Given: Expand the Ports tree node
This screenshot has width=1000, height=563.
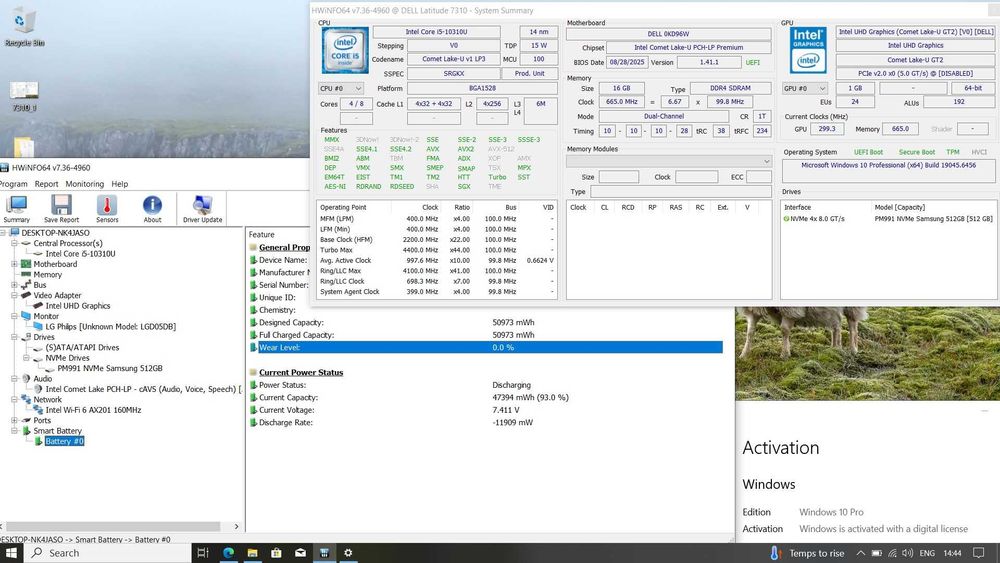Looking at the screenshot, I should coord(14,420).
